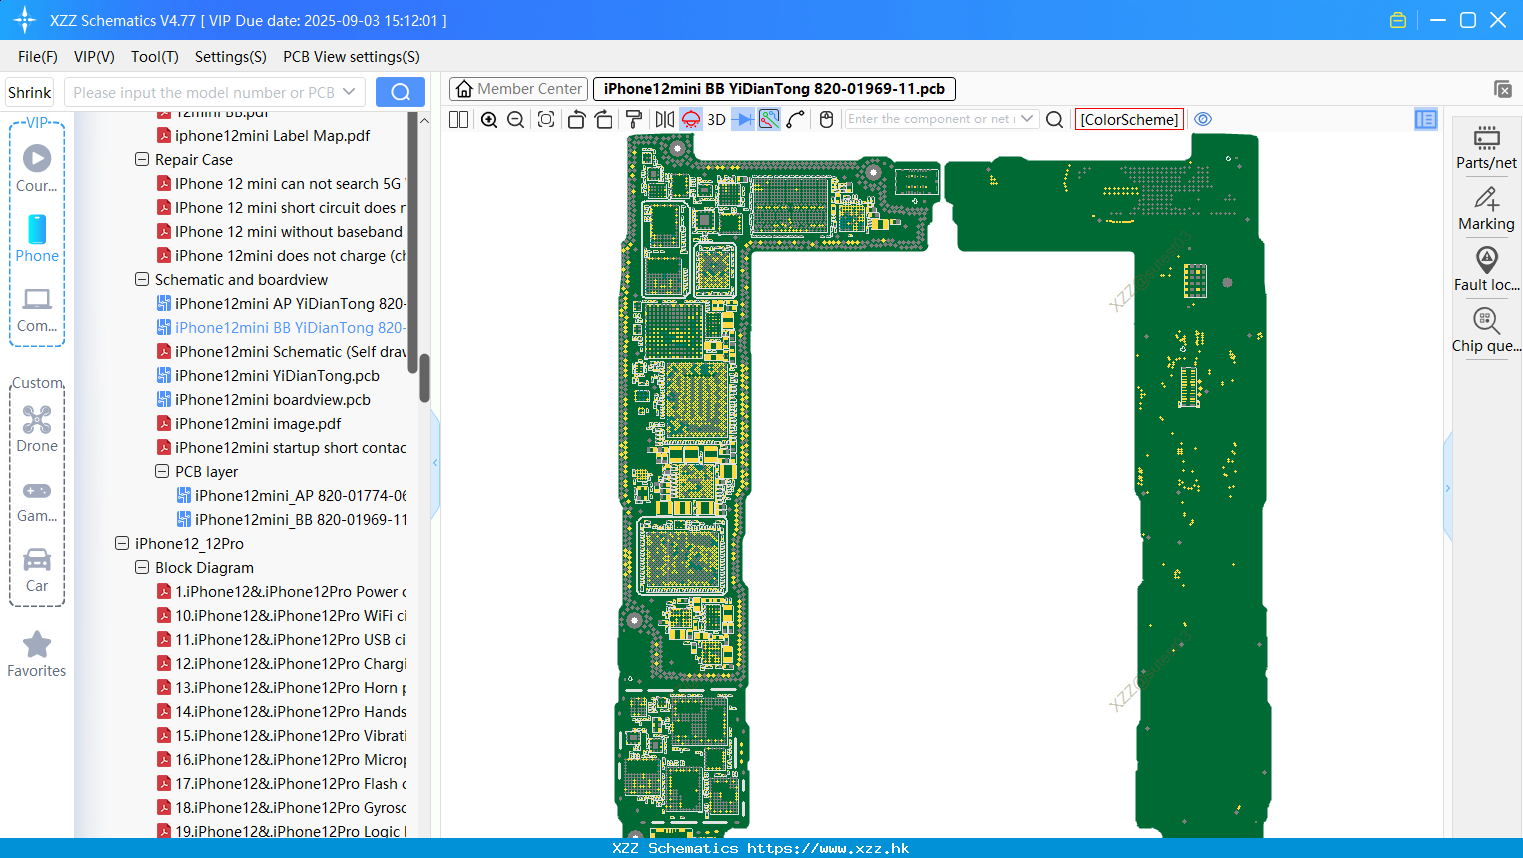1523x858 pixels.
Task: Open component or net dropdown arrow
Action: pos(1027,119)
